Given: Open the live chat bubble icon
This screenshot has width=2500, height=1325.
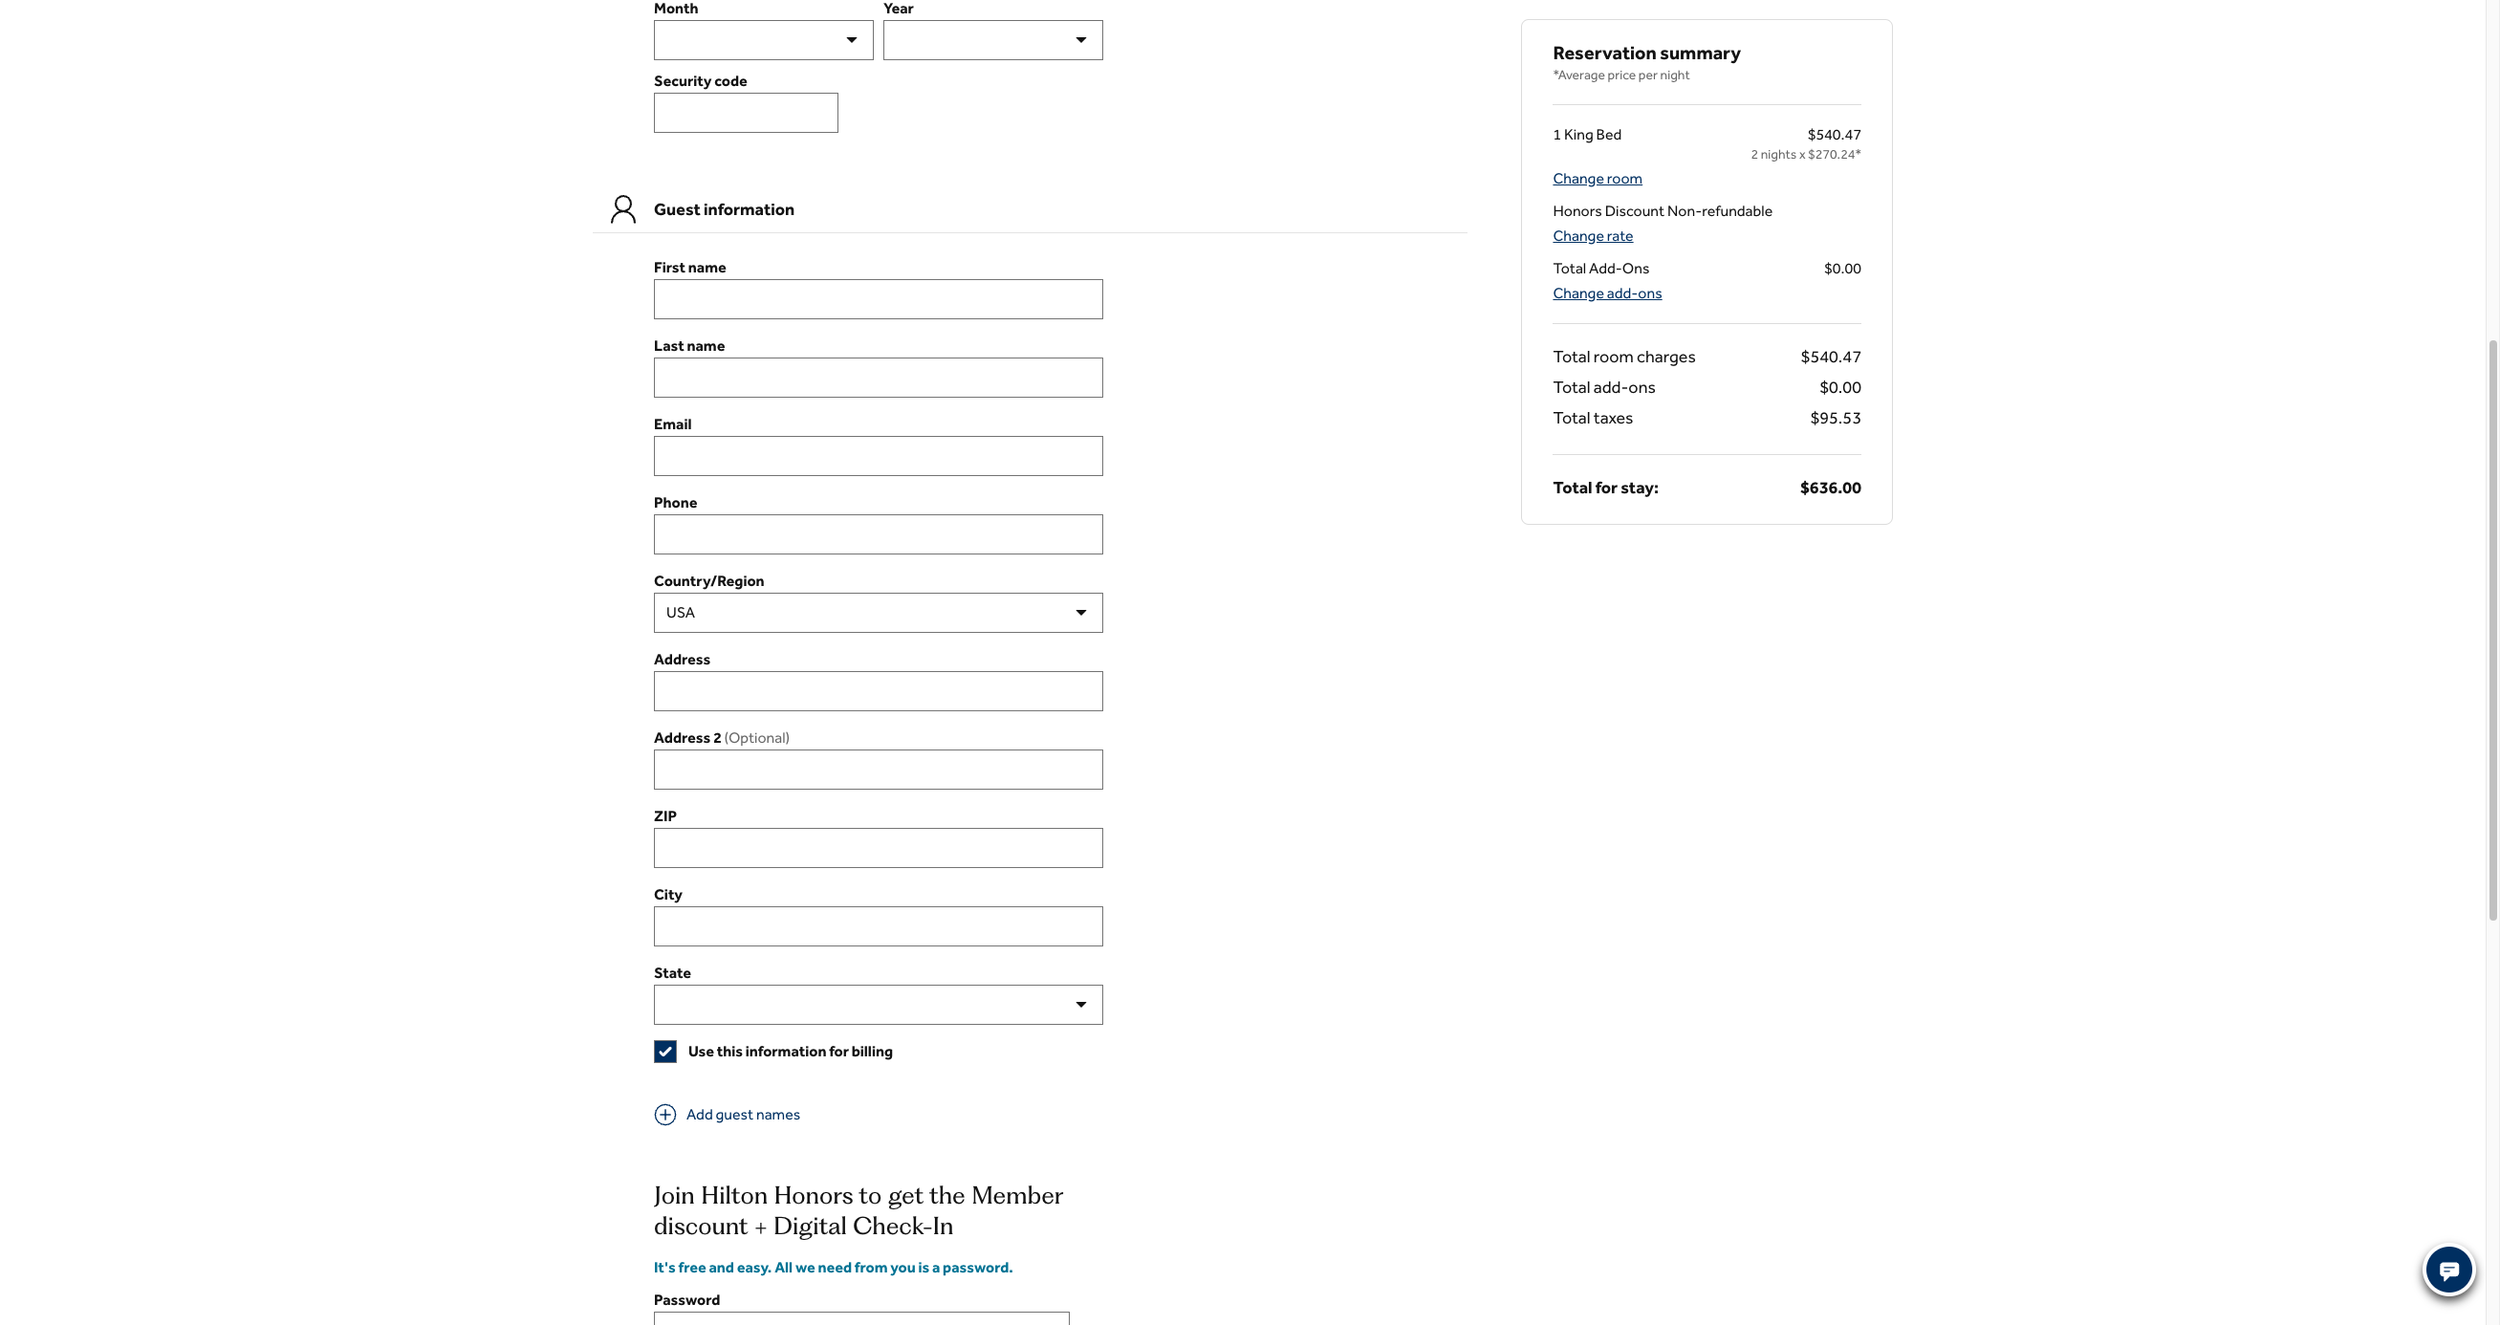Looking at the screenshot, I should point(2447,1270).
